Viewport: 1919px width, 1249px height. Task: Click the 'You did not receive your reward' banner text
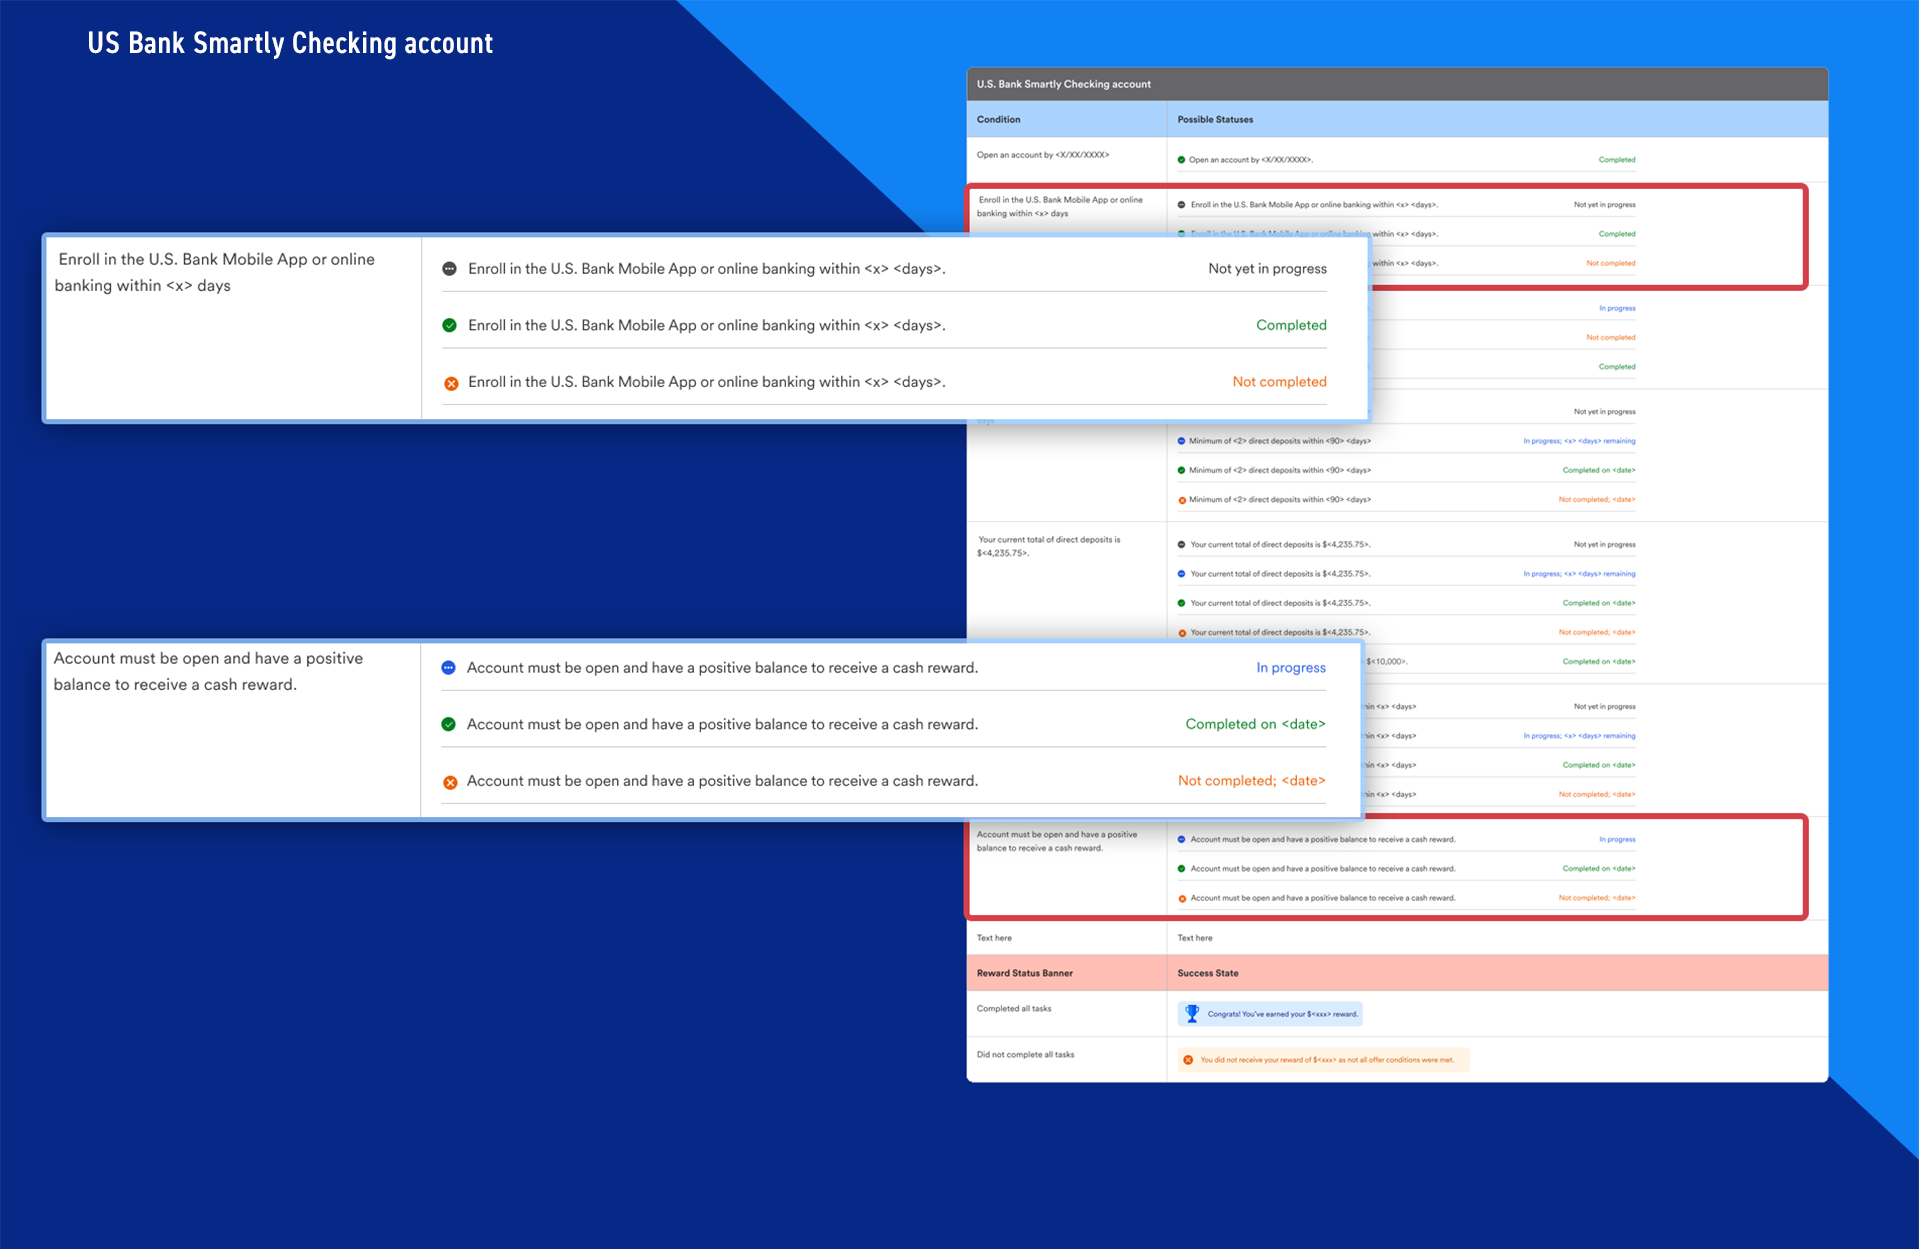(1327, 1060)
